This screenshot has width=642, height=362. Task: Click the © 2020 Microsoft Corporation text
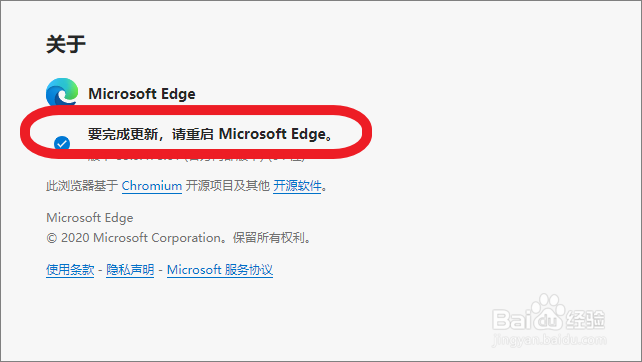point(133,238)
